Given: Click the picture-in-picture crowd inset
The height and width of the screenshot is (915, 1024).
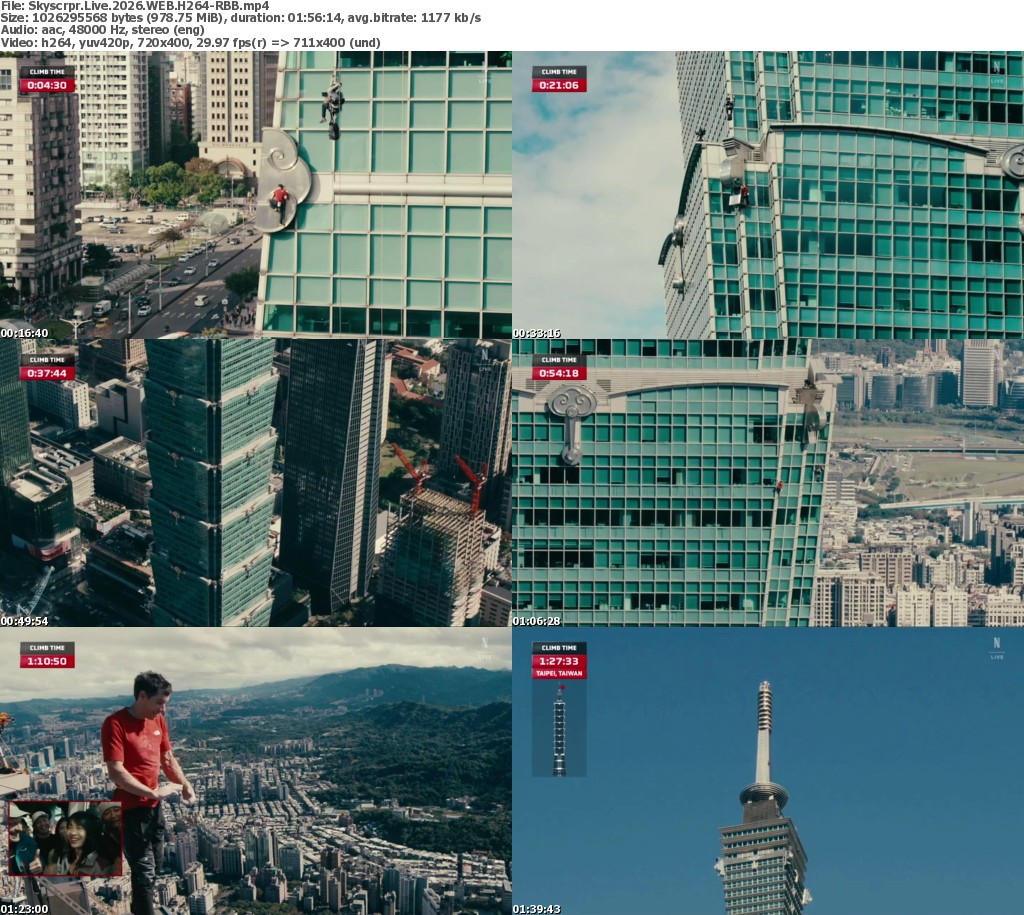Looking at the screenshot, I should point(64,838).
